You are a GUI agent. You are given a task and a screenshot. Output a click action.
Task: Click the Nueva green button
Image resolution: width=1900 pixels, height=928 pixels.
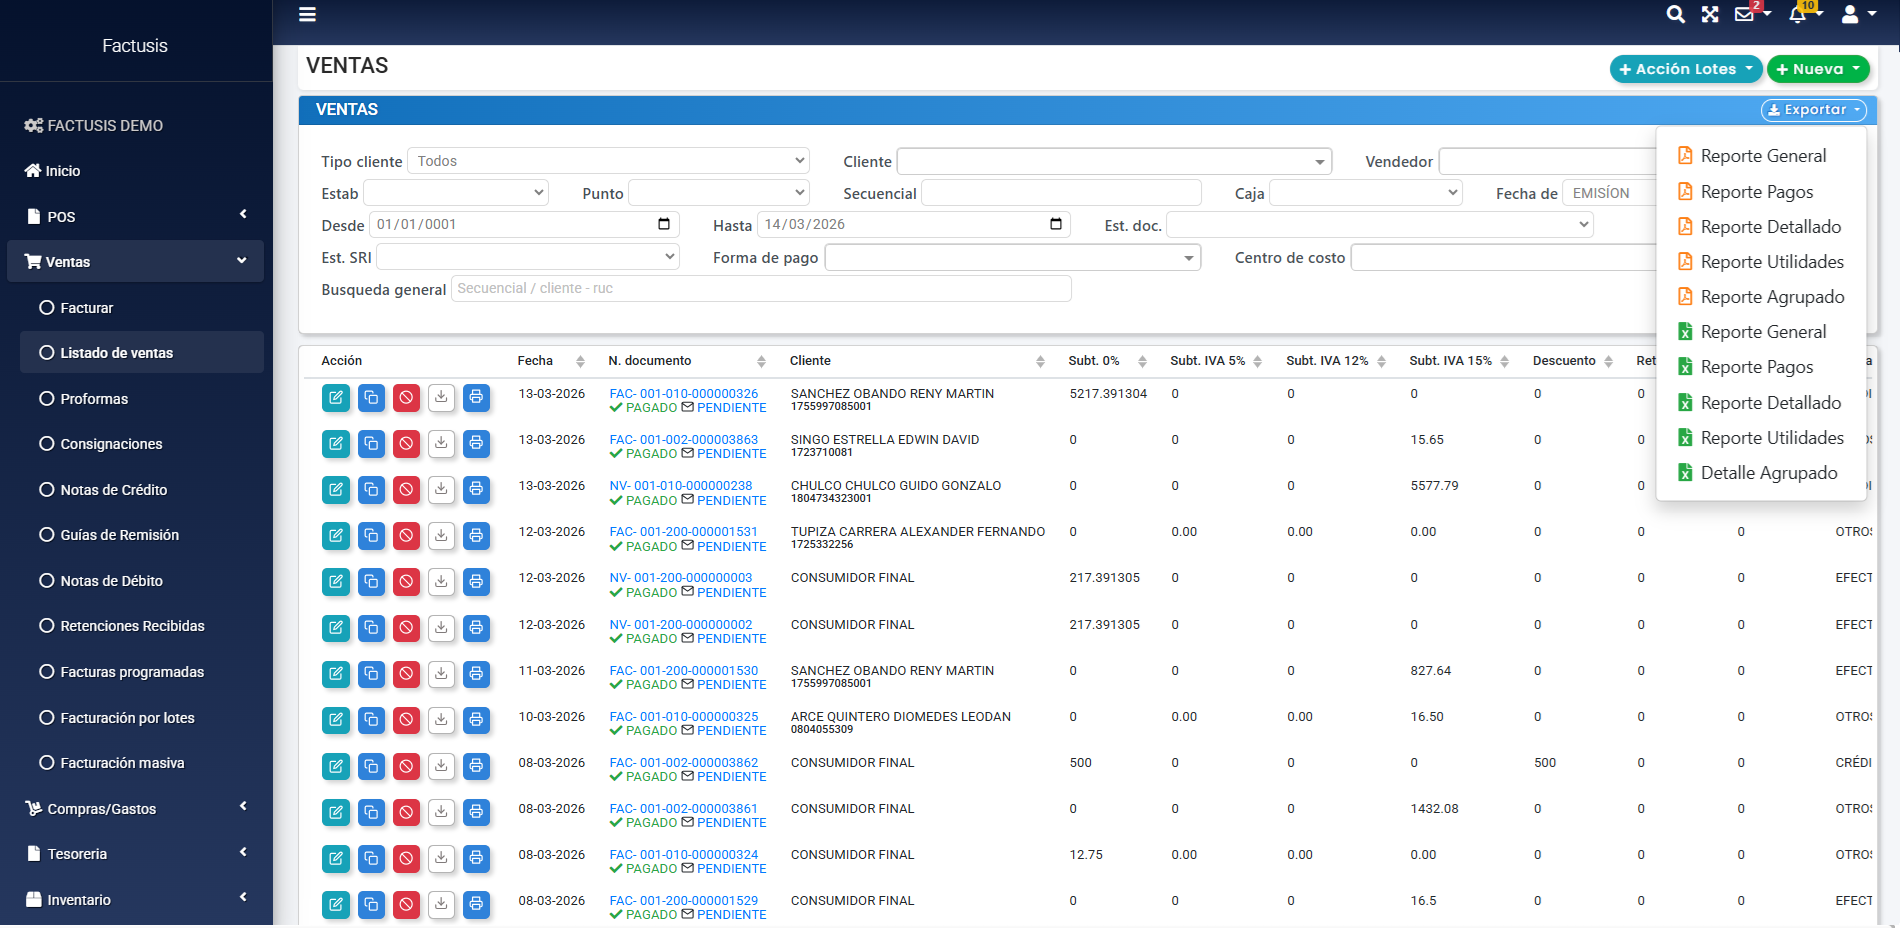pyautogui.click(x=1817, y=69)
